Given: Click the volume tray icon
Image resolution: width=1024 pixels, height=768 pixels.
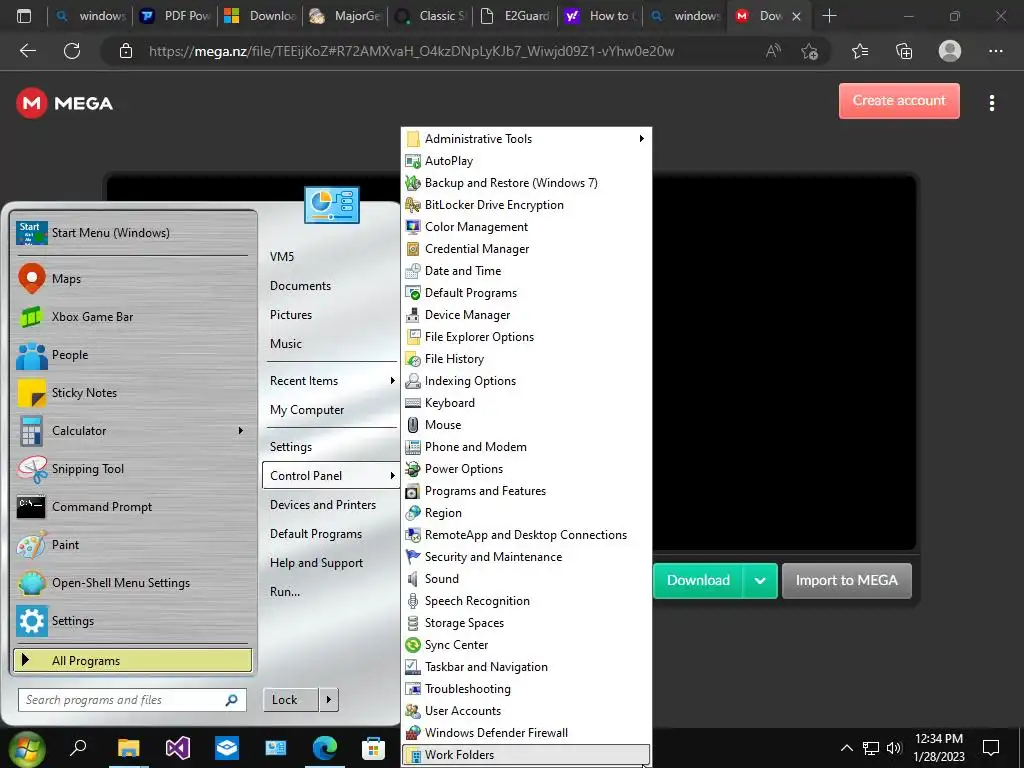Looking at the screenshot, I should click(x=894, y=748).
